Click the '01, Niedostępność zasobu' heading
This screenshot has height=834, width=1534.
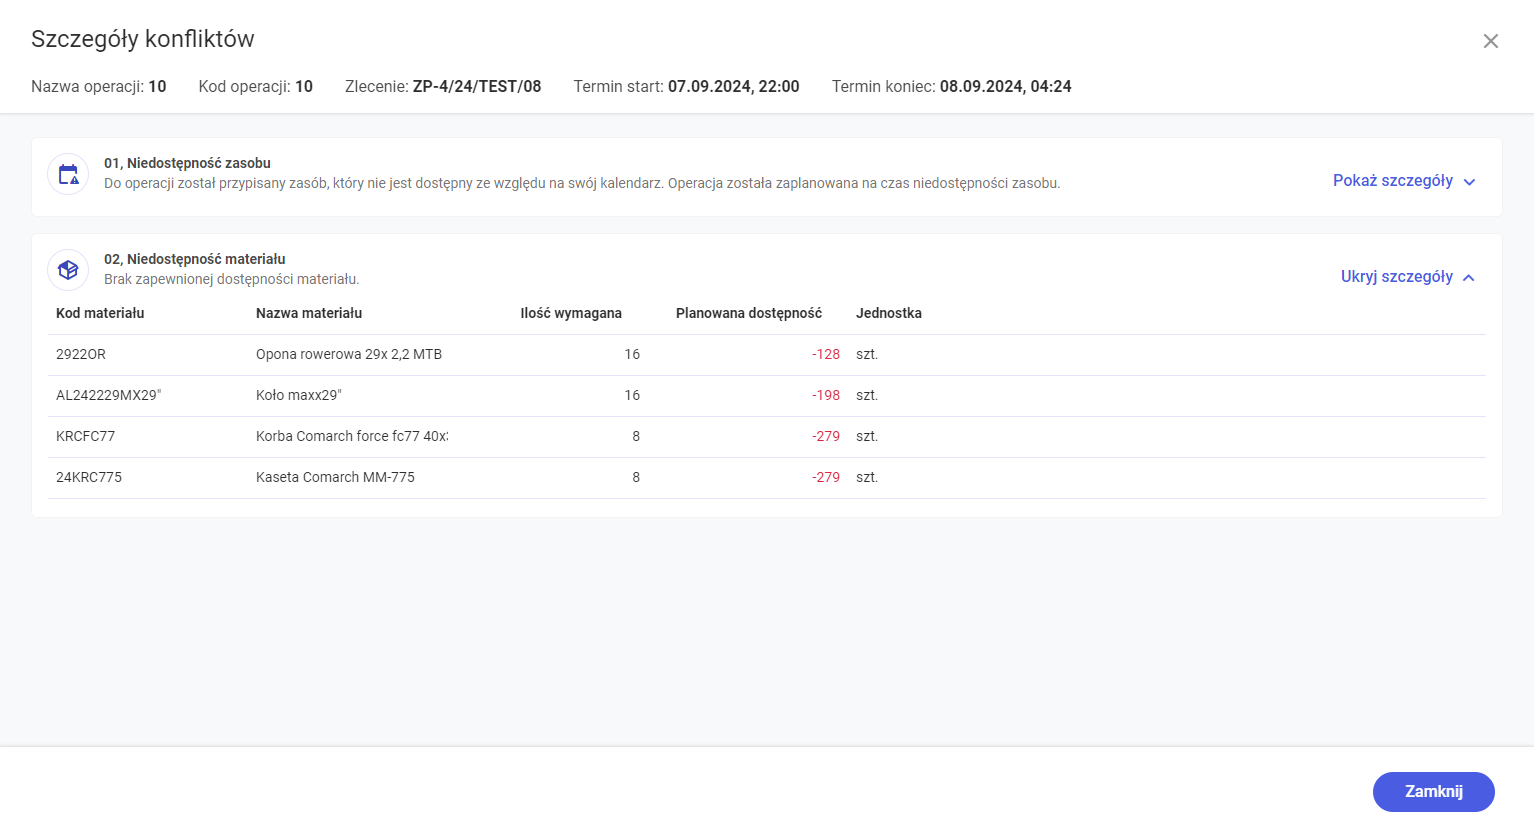pos(187,163)
